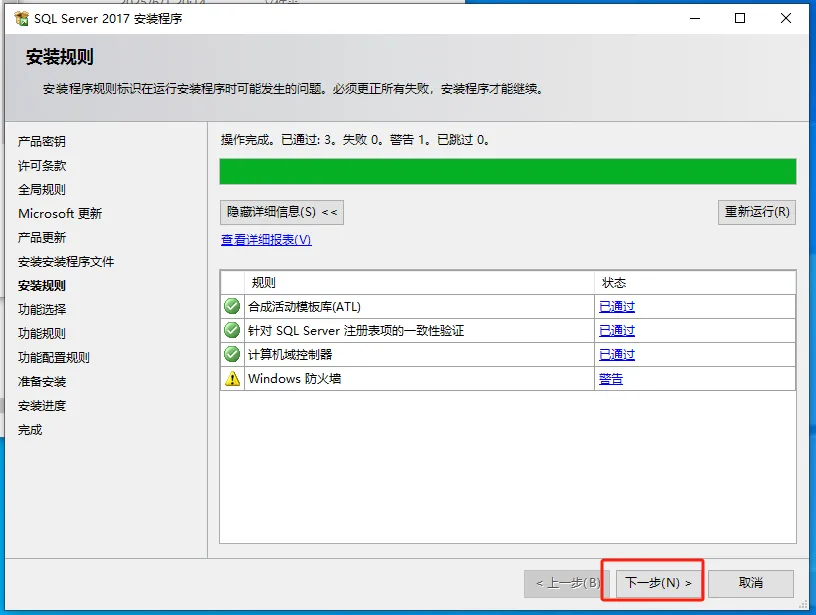Click the green check icon for SQL Server 注册表项 rule
This screenshot has width=816, height=615.
tap(232, 330)
